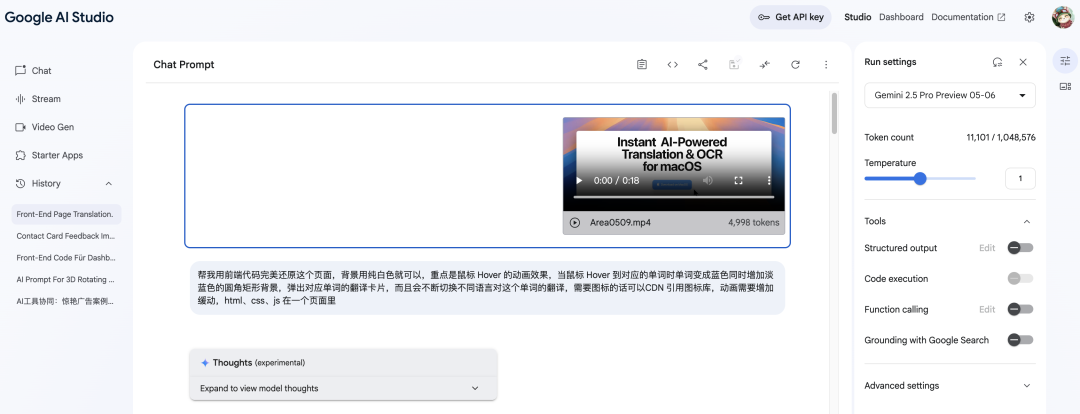Viewport: 1080px width, 414px height.
Task: Open history item Front-End Page Translation
Action: pyautogui.click(x=65, y=214)
